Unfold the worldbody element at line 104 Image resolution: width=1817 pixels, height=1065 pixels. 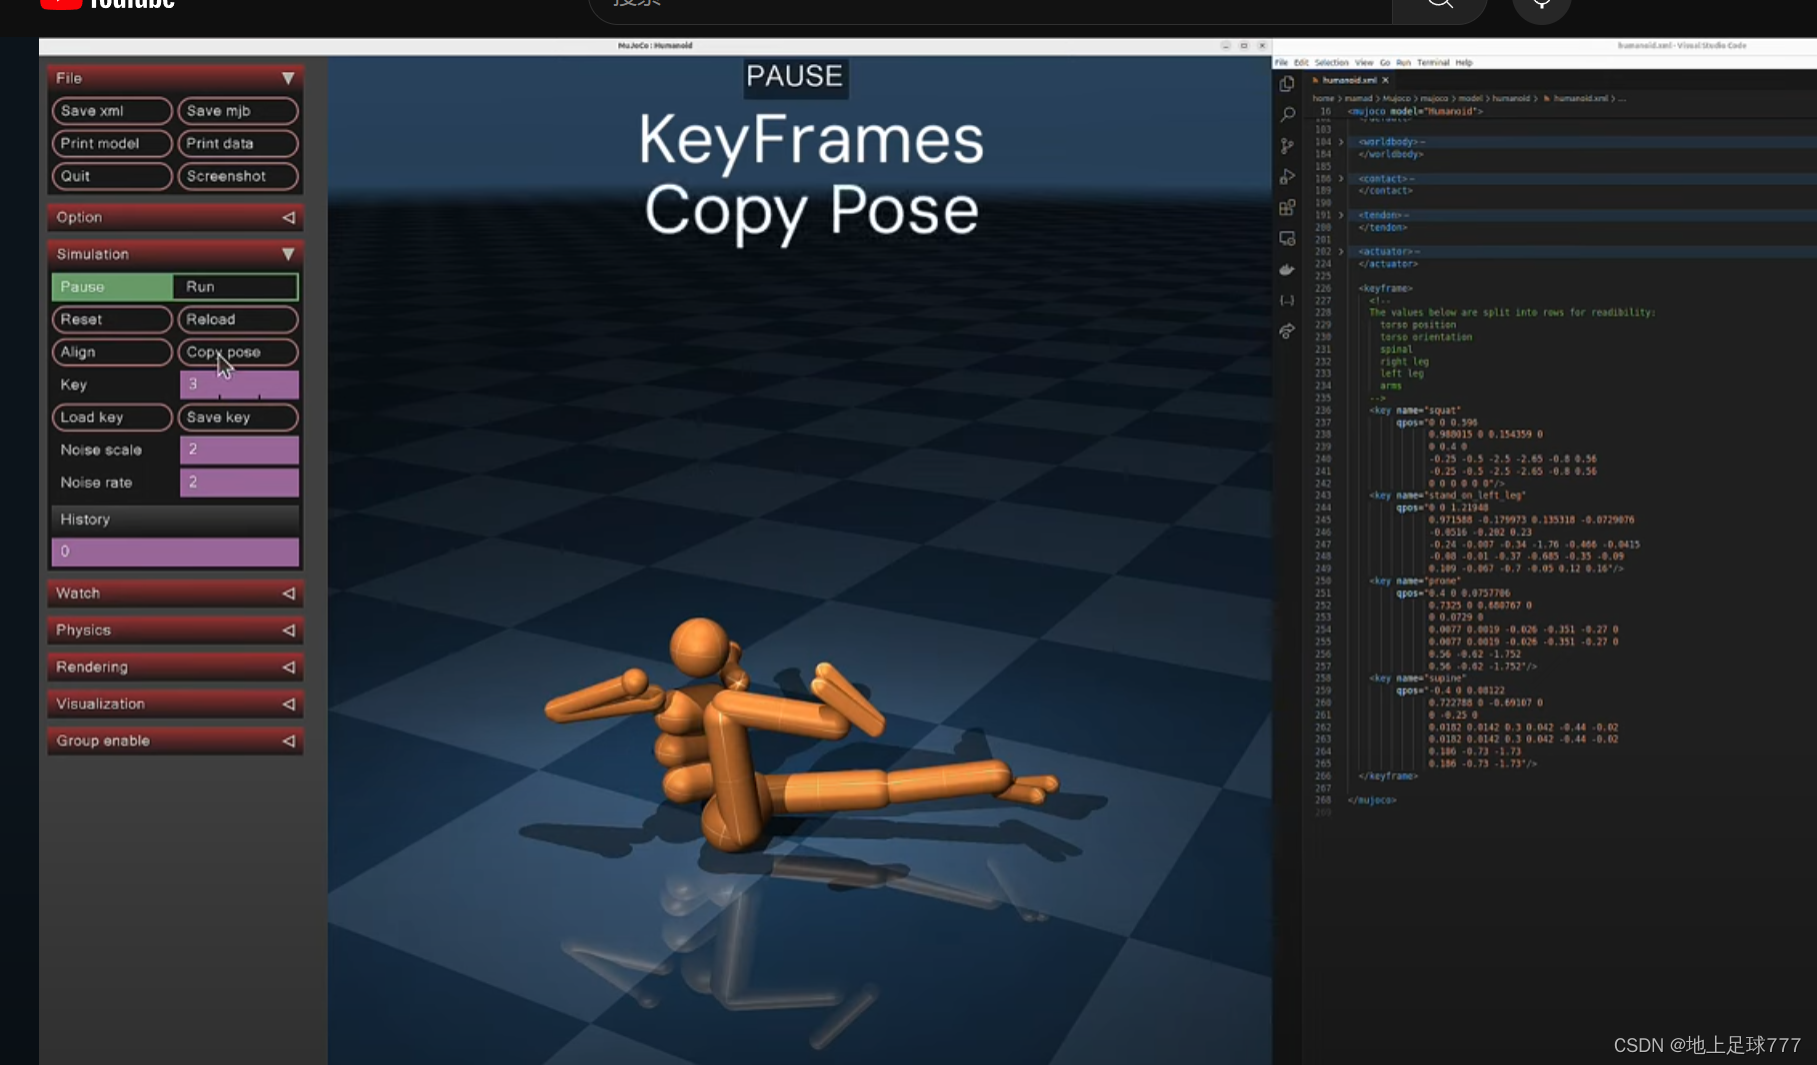pos(1341,142)
